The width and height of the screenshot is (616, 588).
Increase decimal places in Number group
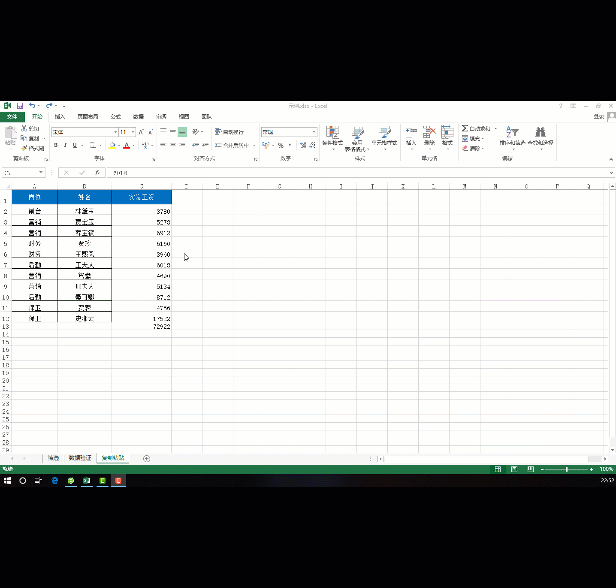(303, 145)
